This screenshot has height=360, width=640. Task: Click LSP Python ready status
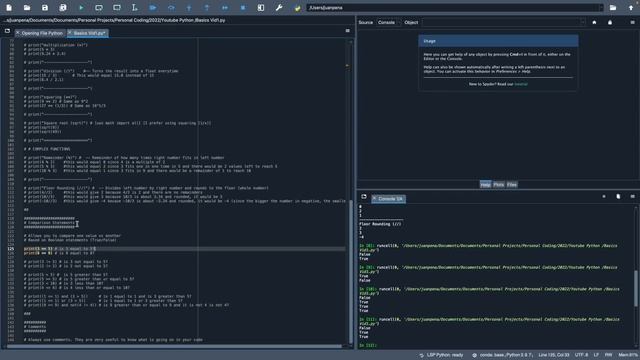pyautogui.click(x=441, y=355)
